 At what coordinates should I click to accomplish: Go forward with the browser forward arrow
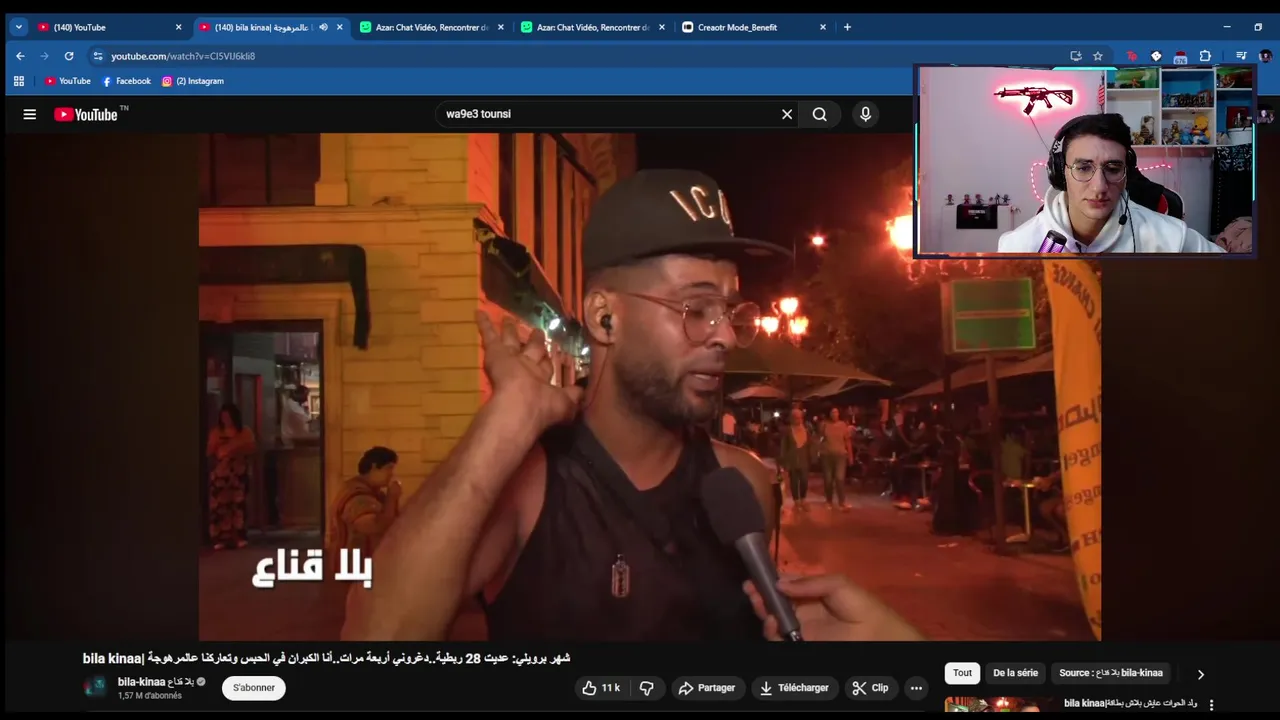coord(44,56)
